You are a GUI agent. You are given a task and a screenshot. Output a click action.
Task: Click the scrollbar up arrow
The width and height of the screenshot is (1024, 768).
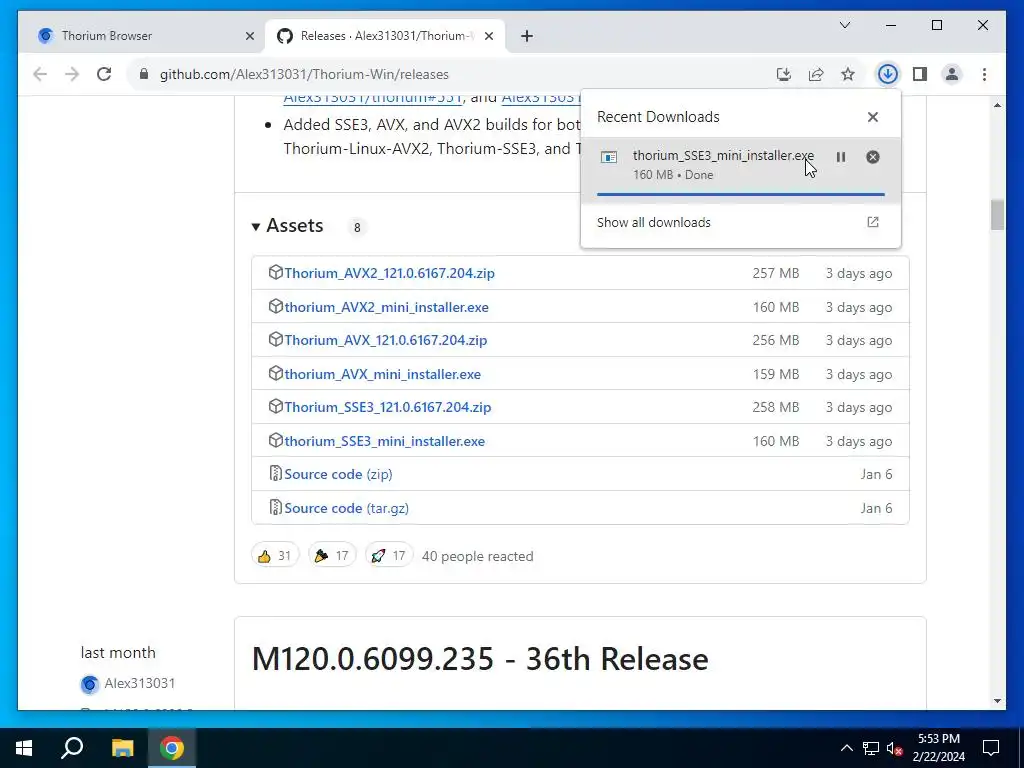click(x=997, y=104)
